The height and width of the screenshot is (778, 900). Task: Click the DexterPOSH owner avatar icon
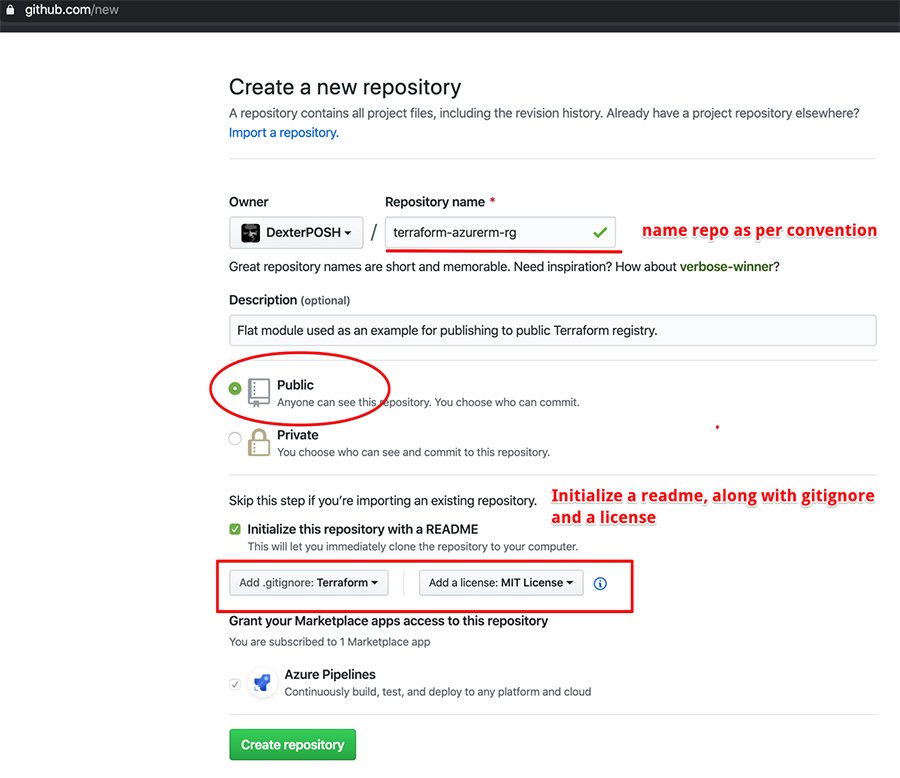pyautogui.click(x=250, y=233)
